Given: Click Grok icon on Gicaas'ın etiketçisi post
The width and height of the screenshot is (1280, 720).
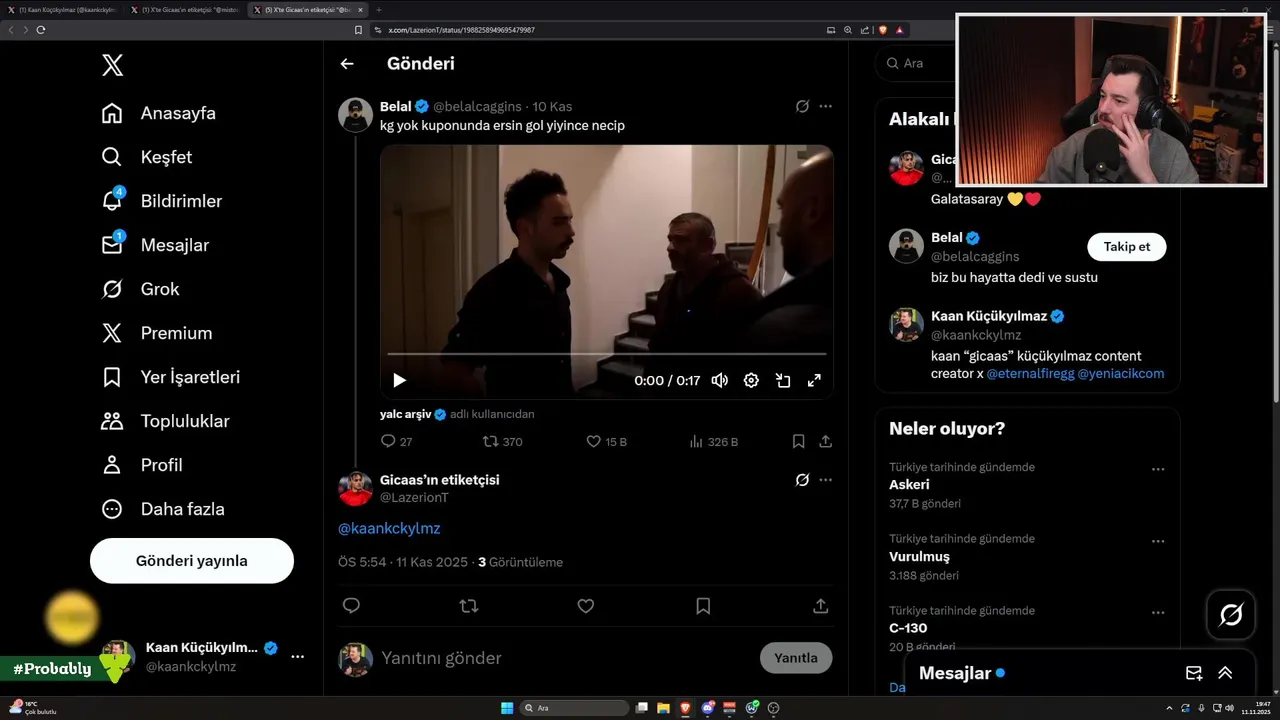Looking at the screenshot, I should tap(802, 480).
